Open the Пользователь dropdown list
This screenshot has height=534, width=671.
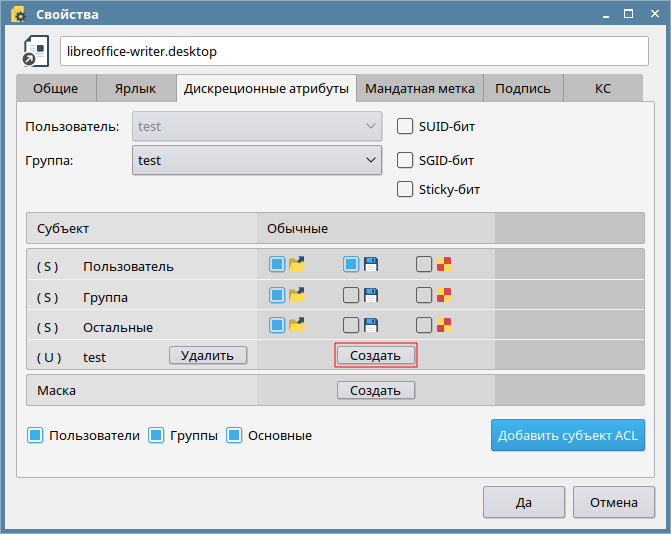[x=256, y=126]
